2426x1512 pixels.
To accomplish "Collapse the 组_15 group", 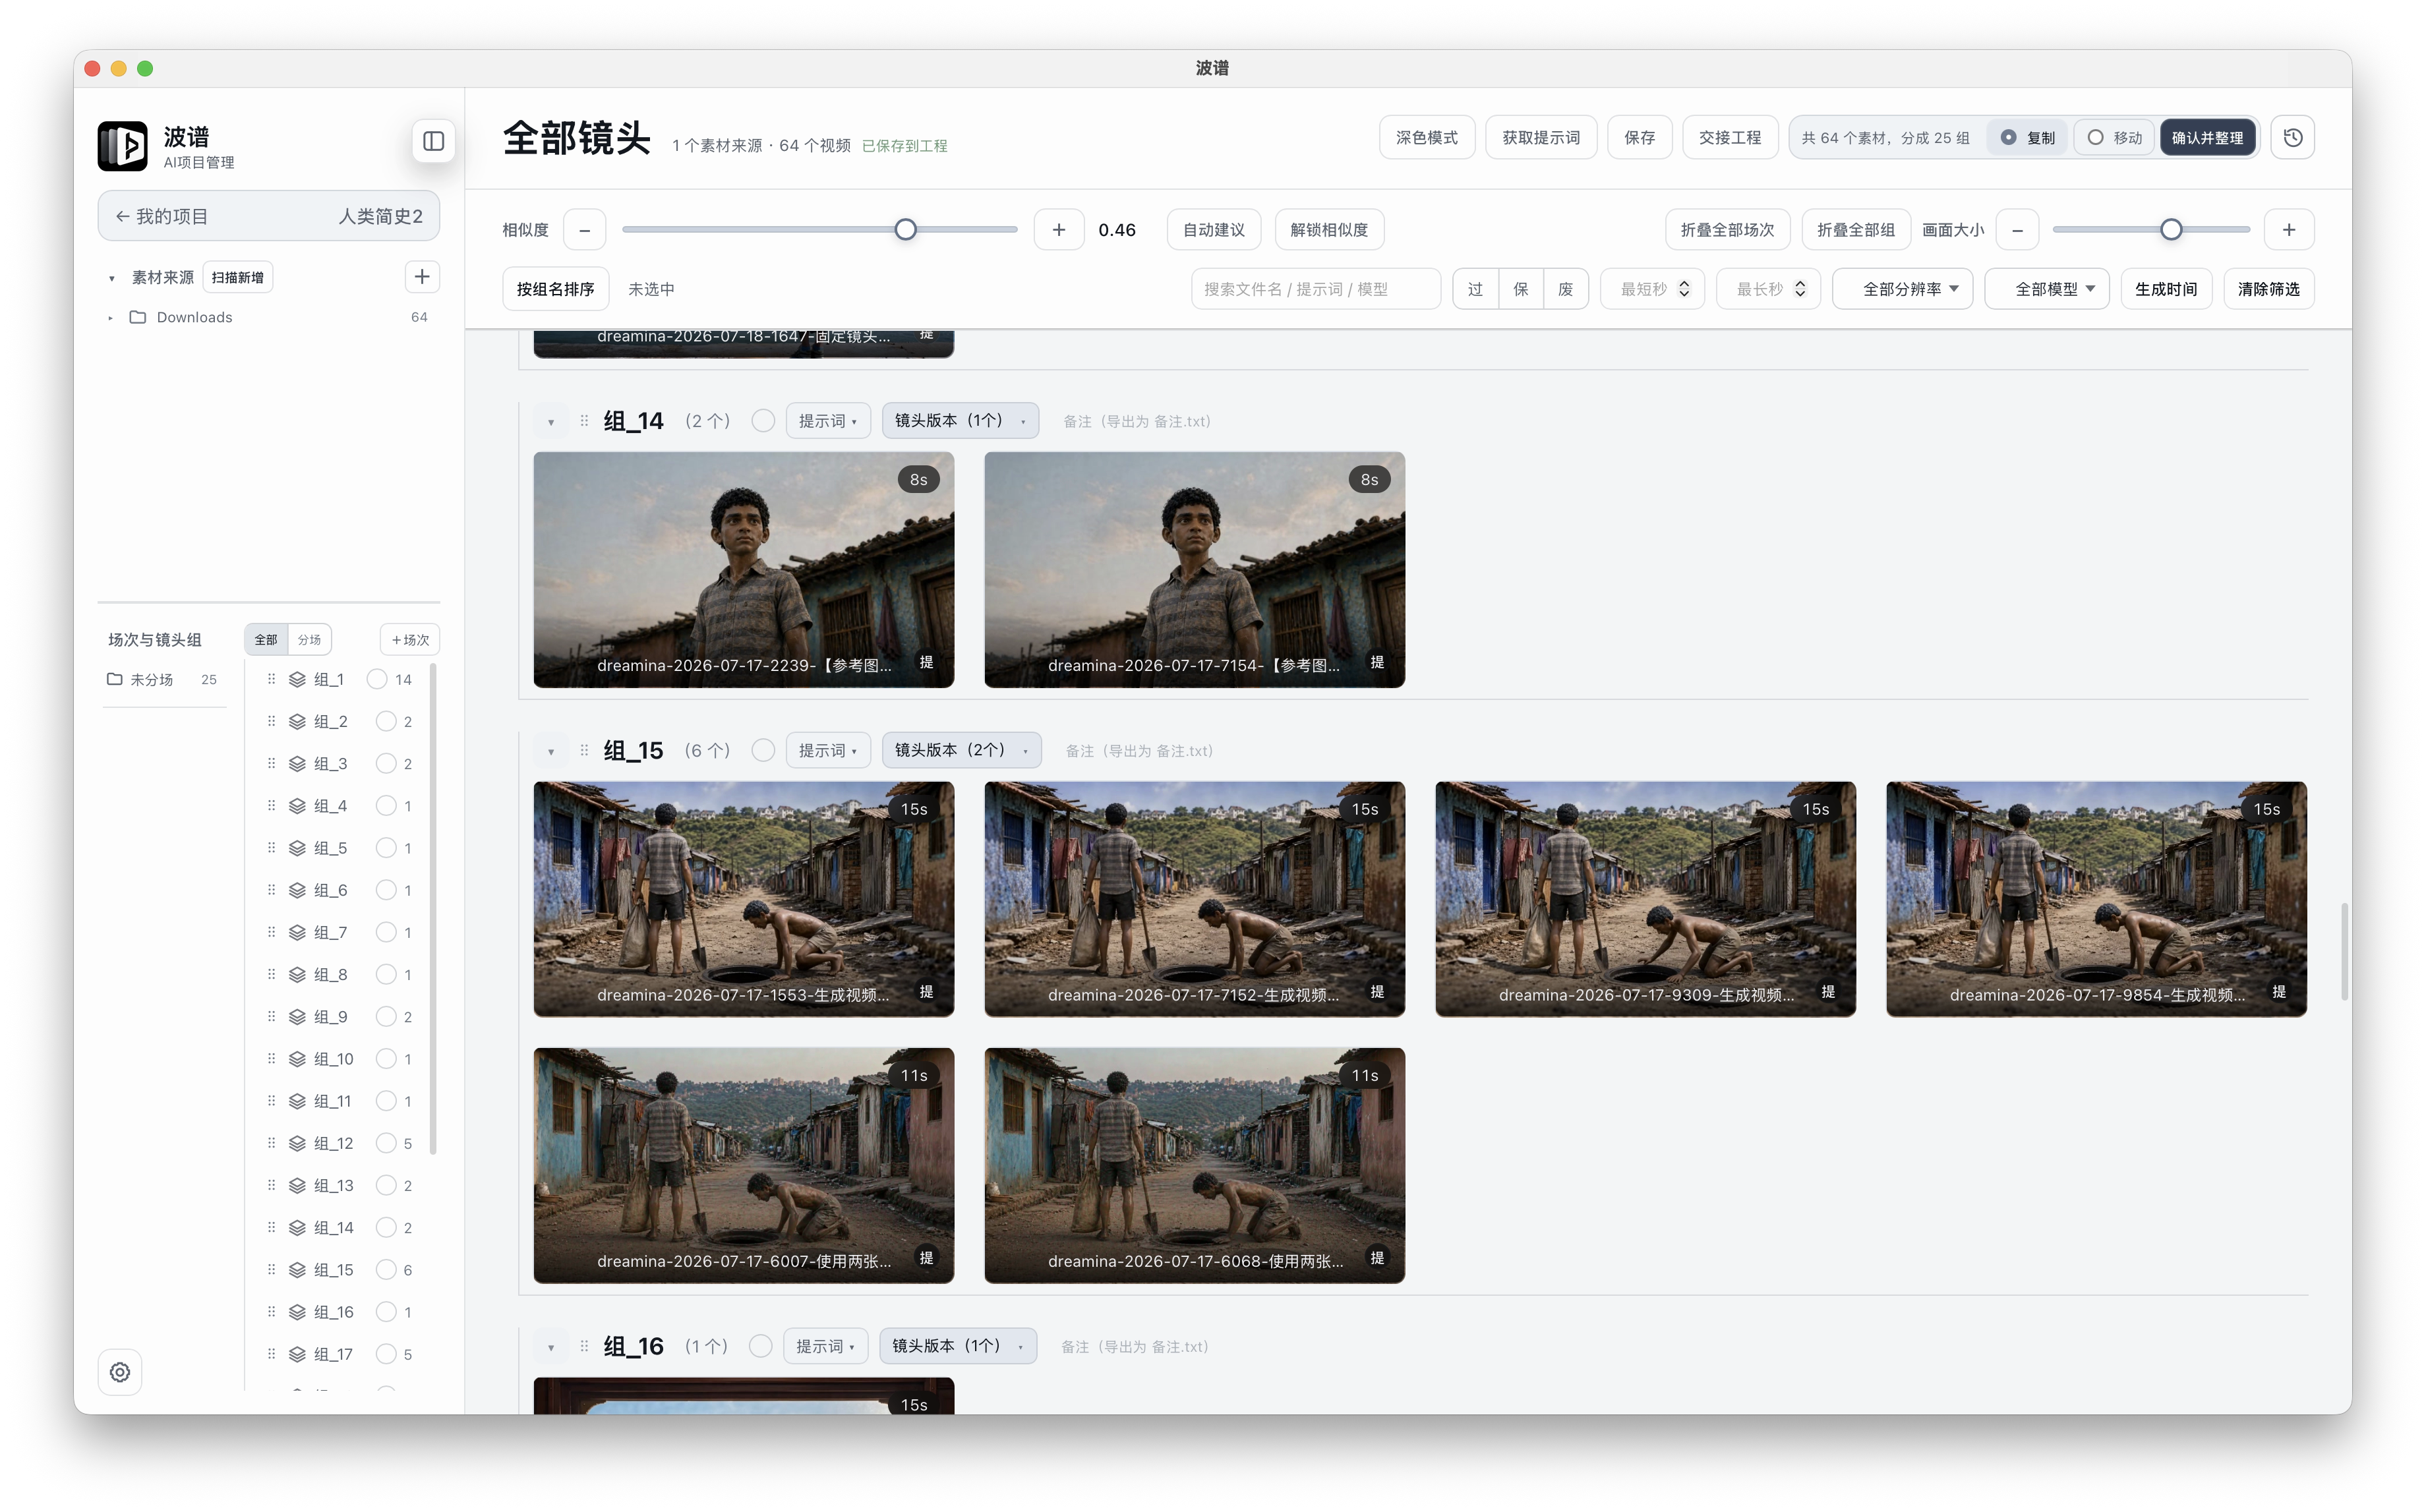I will click(550, 751).
